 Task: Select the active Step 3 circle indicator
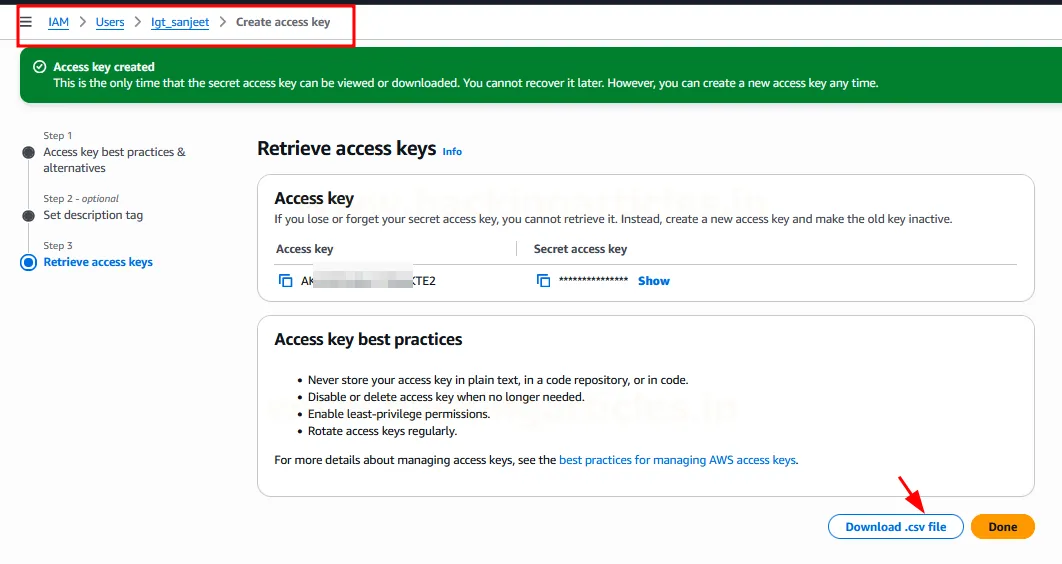pyautogui.click(x=28, y=262)
